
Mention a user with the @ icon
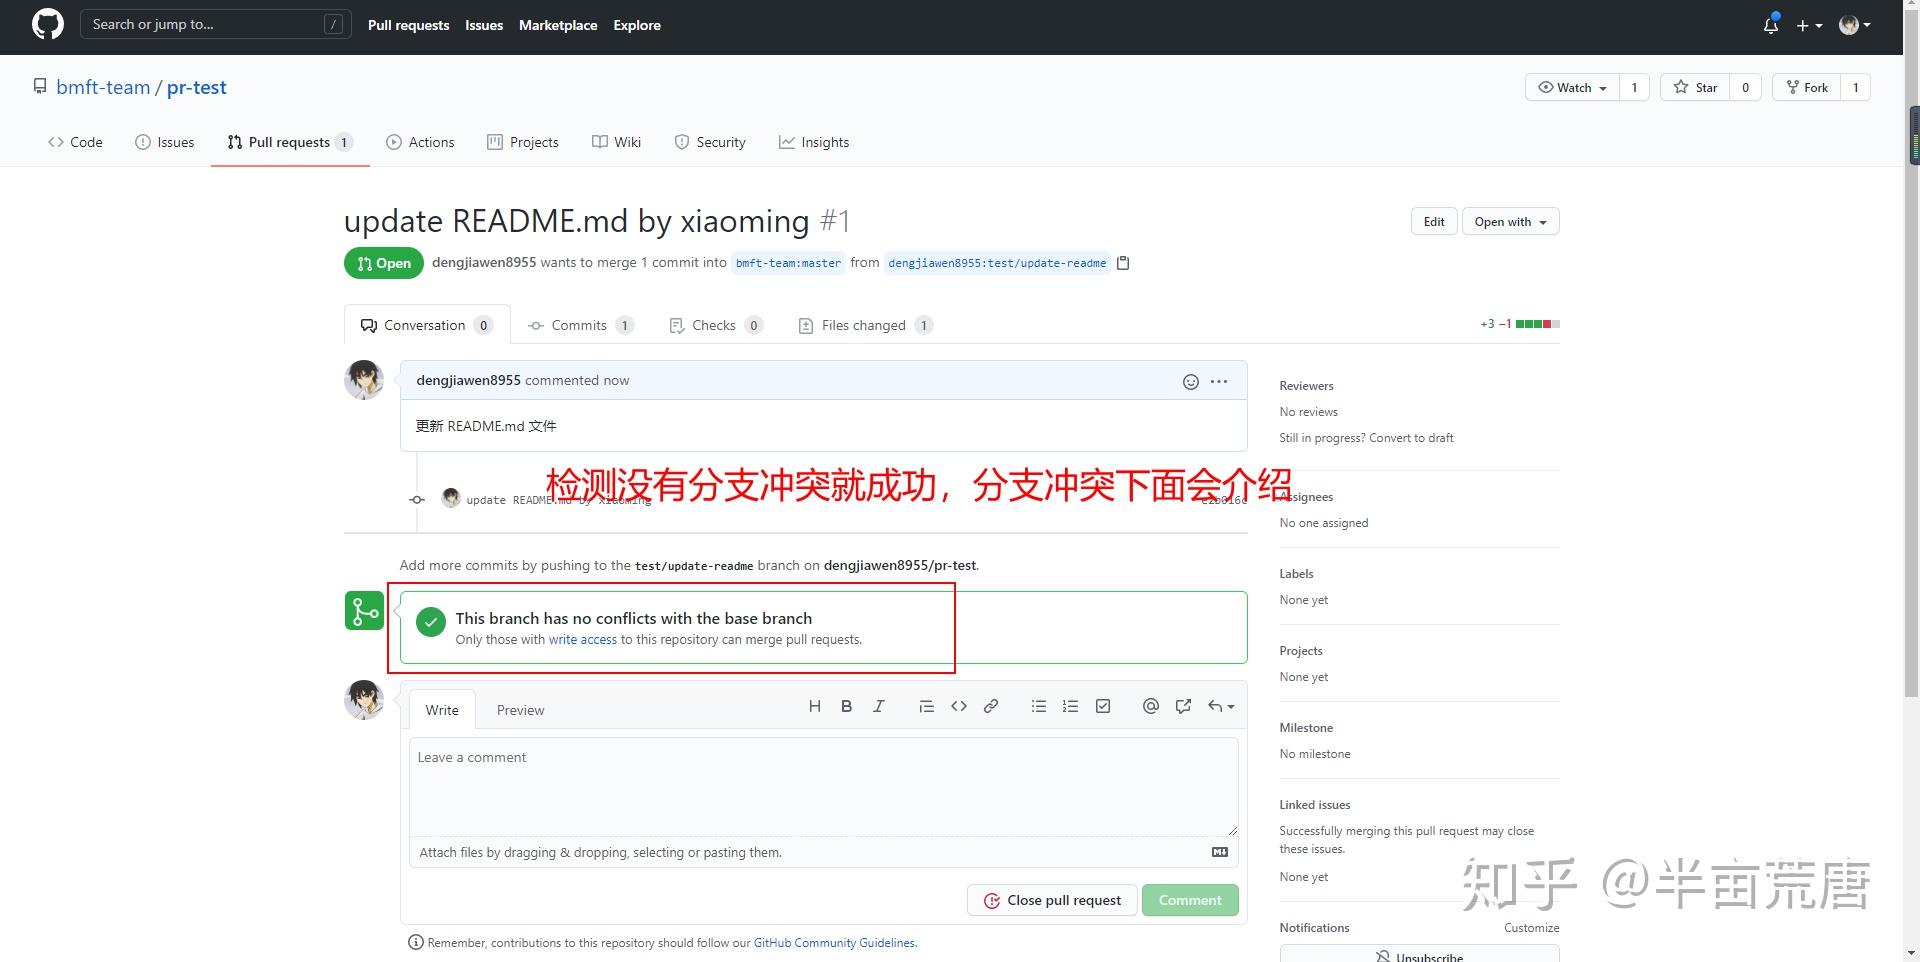point(1151,706)
